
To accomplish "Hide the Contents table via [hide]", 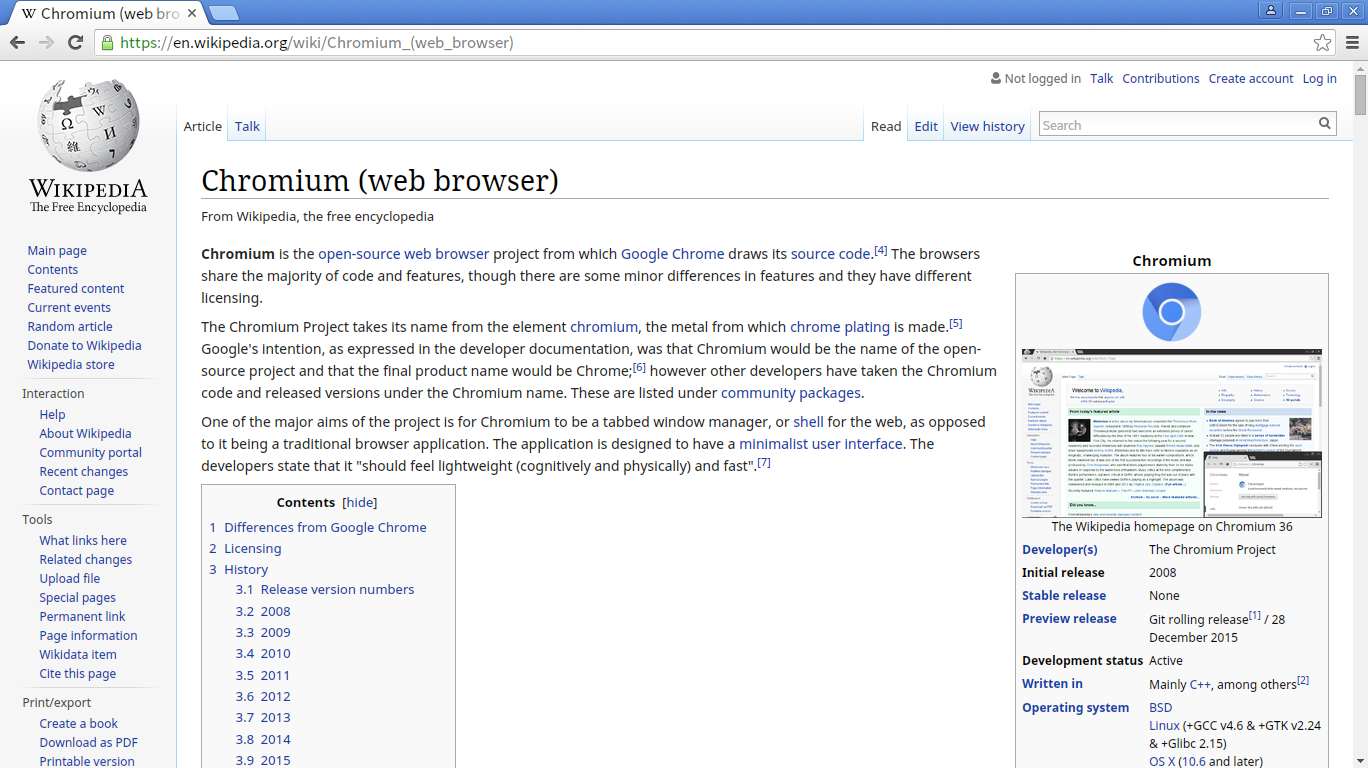I will 360,503.
